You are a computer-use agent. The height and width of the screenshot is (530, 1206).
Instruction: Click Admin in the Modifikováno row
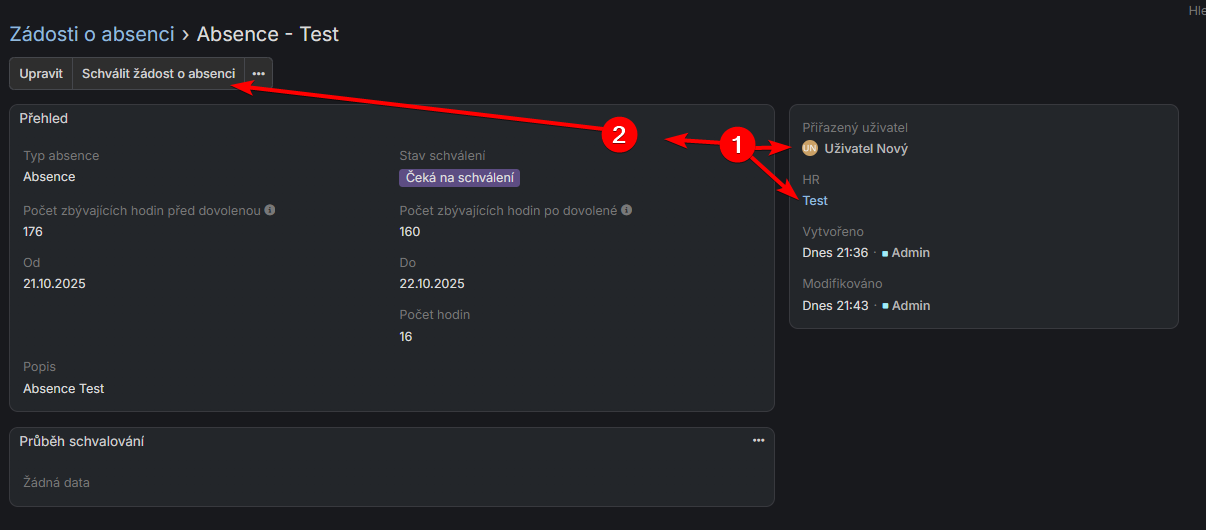point(910,306)
